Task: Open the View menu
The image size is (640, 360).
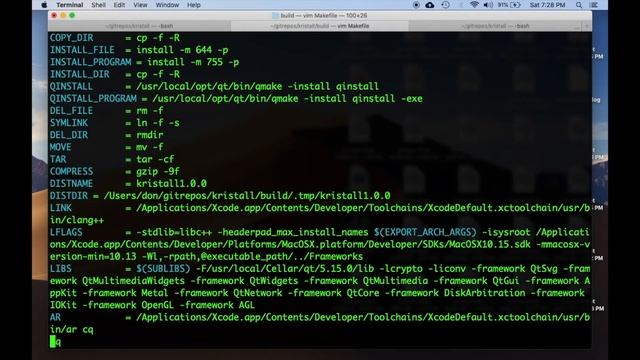Action: [x=140, y=5]
